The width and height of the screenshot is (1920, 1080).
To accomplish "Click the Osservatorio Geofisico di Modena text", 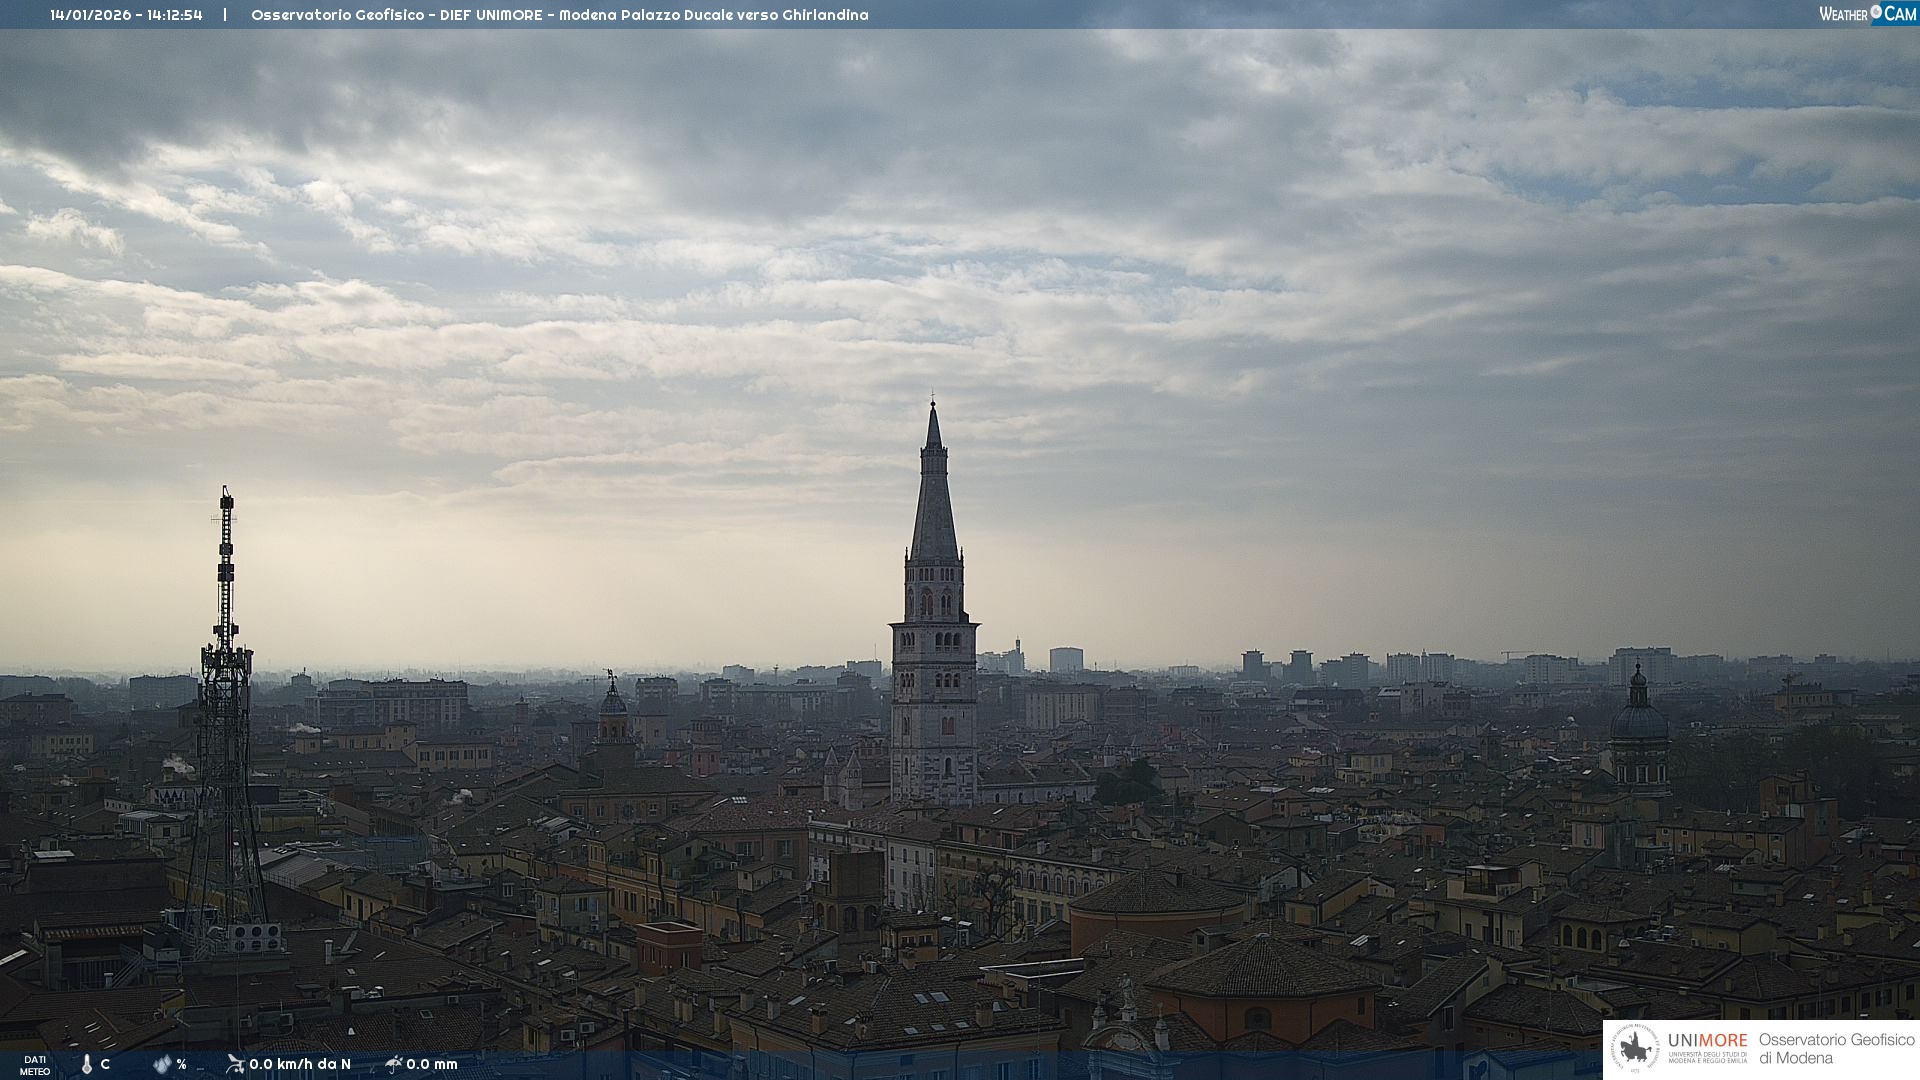I will (1836, 1049).
